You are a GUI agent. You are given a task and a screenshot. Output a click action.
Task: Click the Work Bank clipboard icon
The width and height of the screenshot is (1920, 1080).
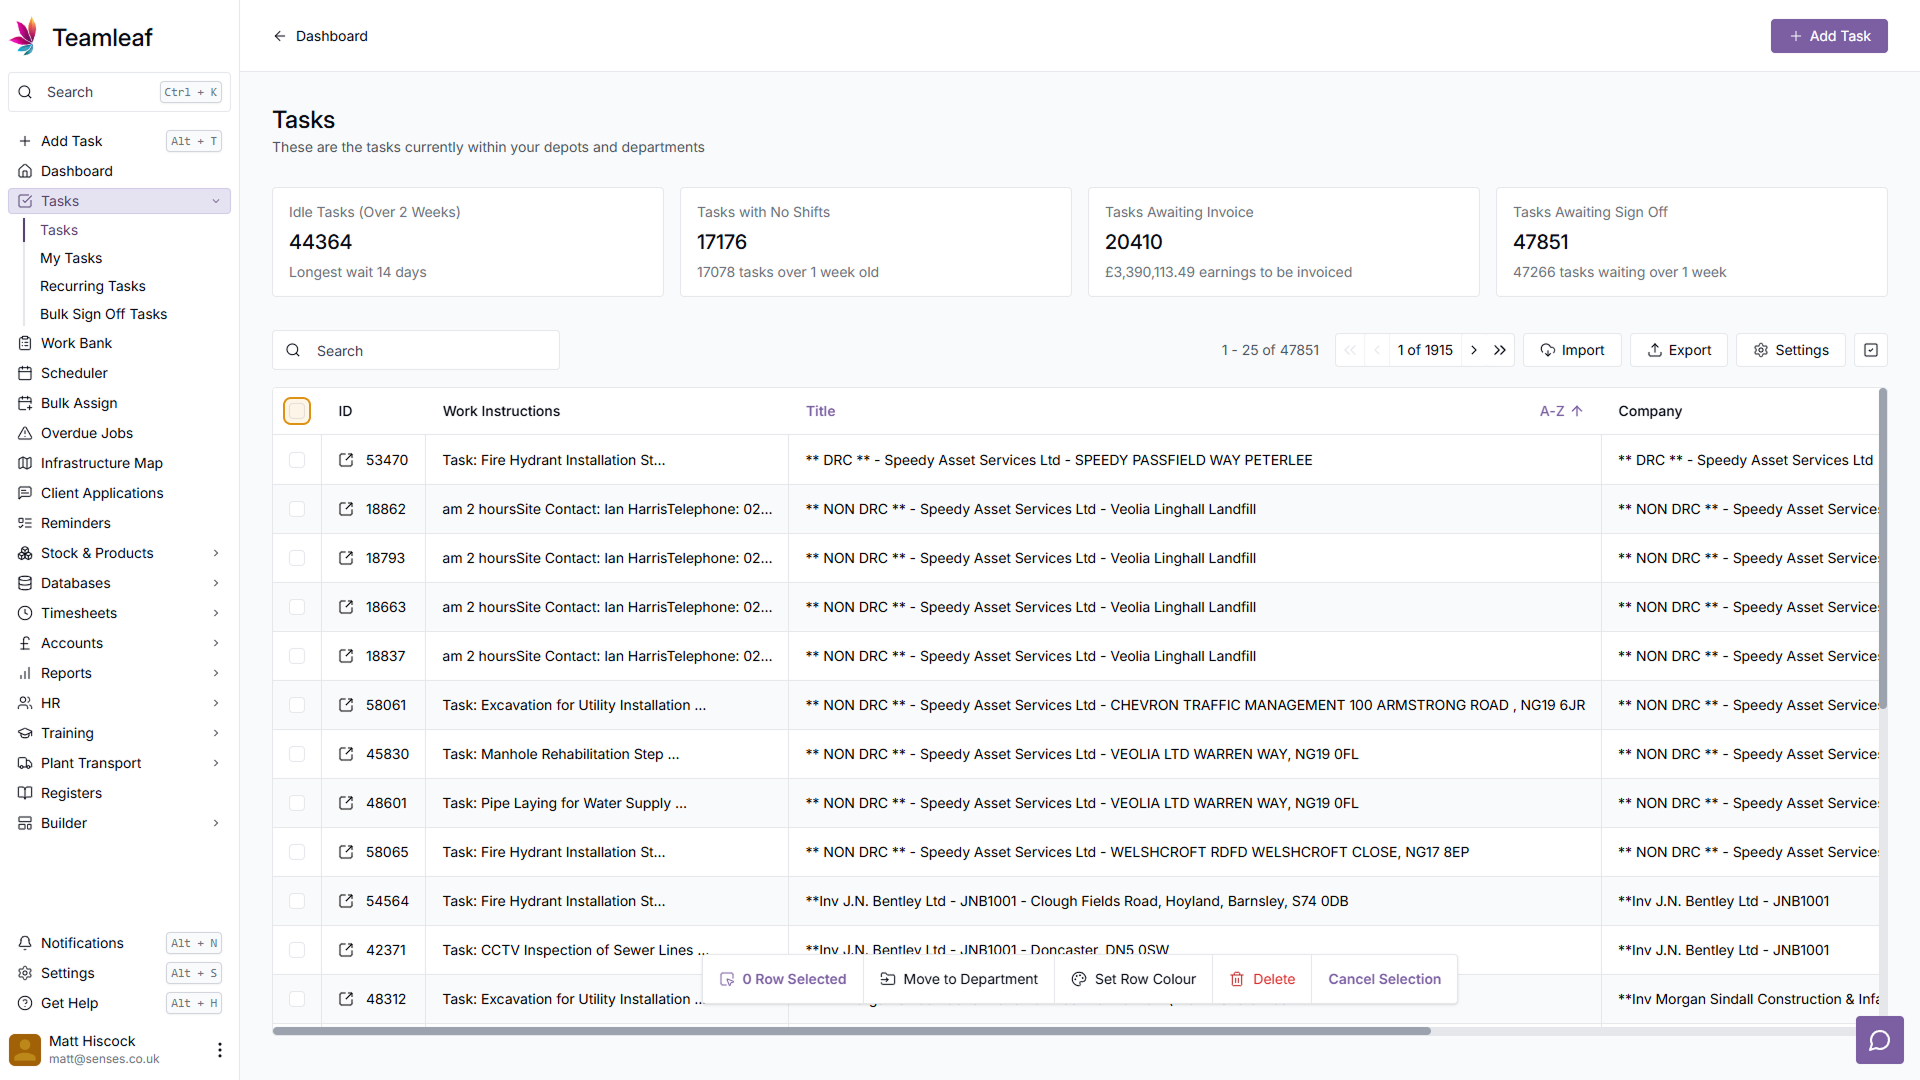[25, 343]
